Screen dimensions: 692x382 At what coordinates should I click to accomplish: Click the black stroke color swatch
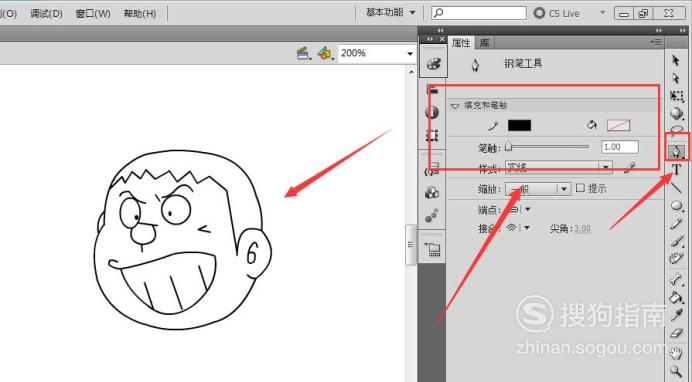click(x=519, y=125)
